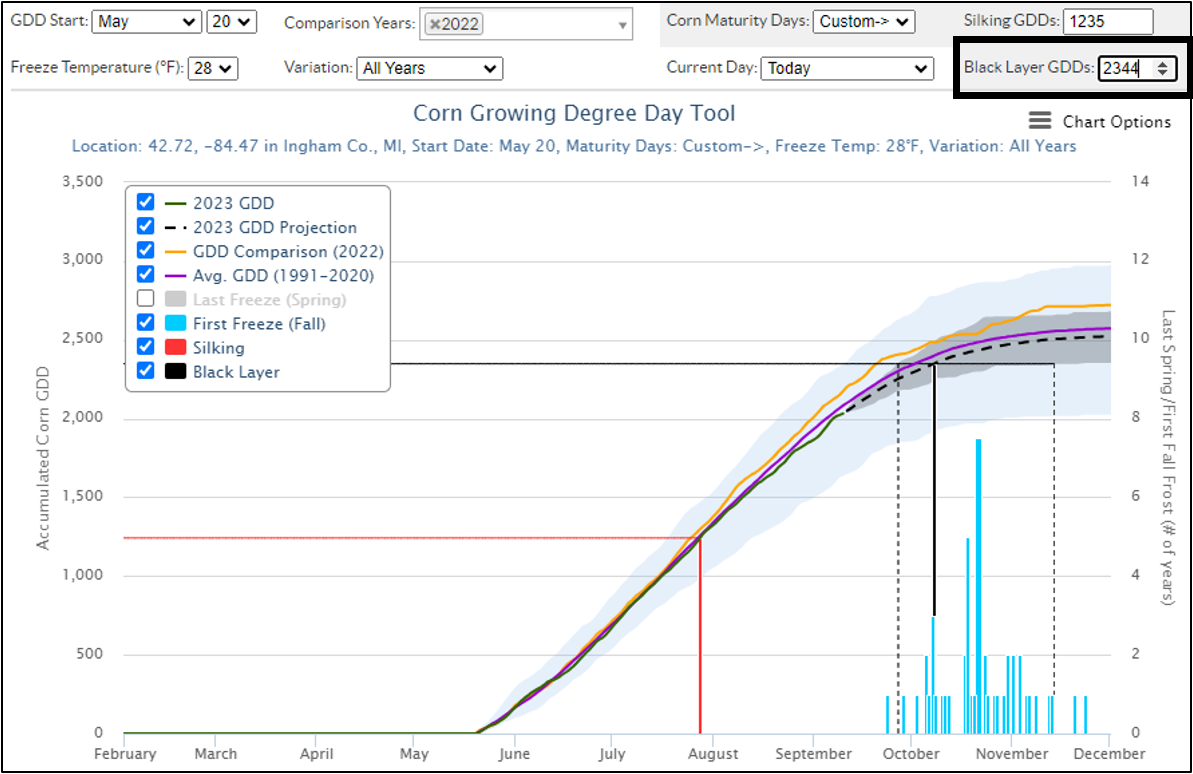Hide the Silking marker
This screenshot has height=774, width=1193.
[x=146, y=347]
